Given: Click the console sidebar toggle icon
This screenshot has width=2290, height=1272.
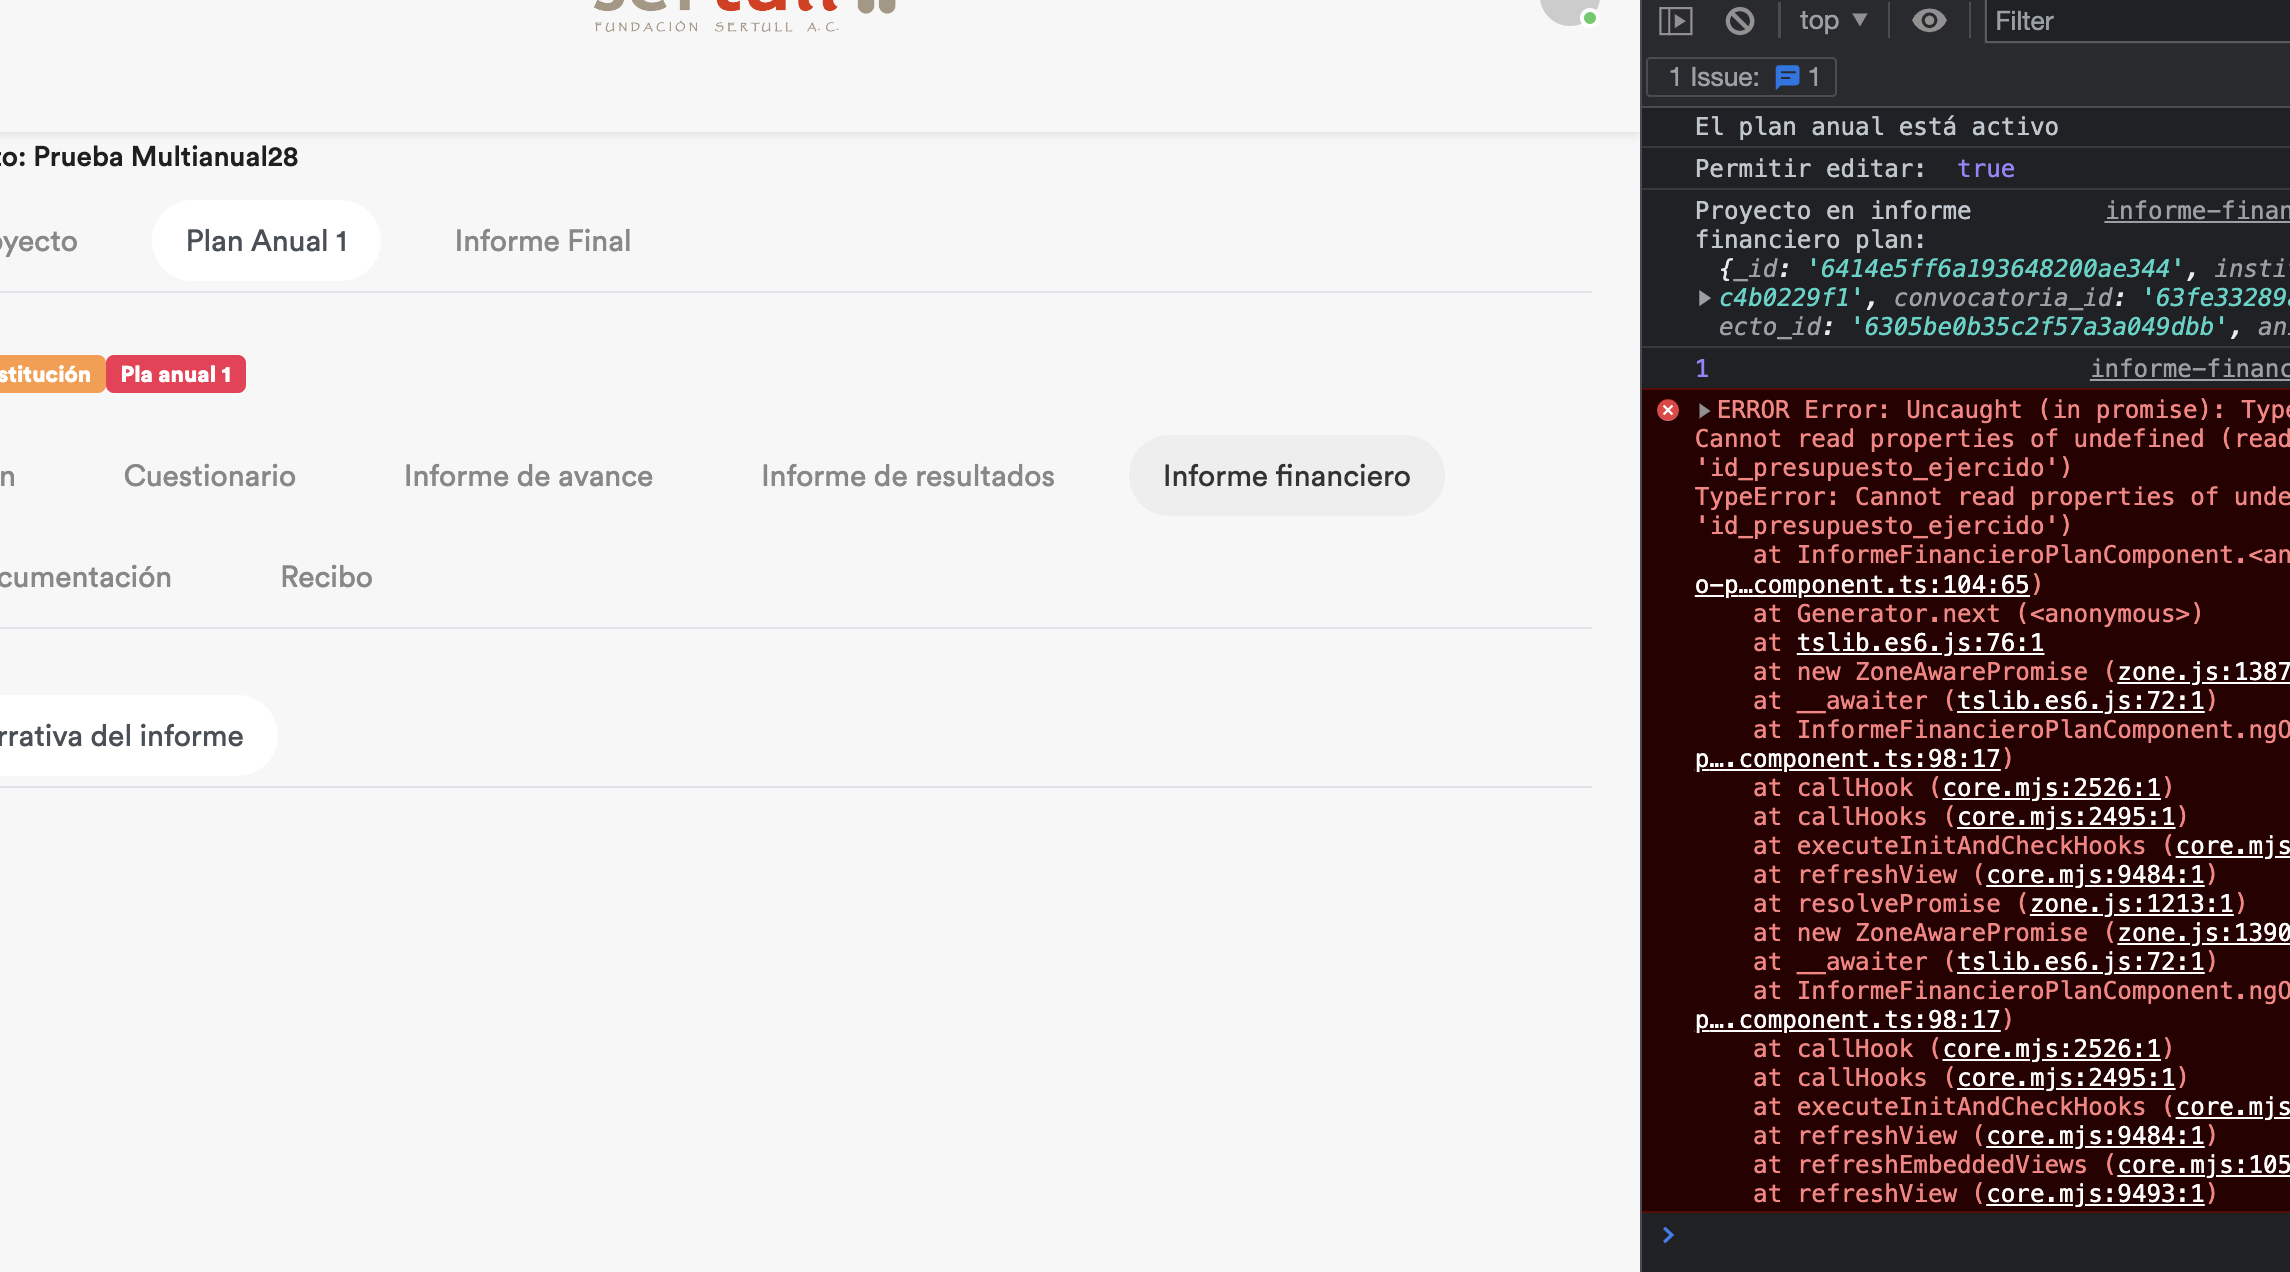Looking at the screenshot, I should coord(1675,21).
